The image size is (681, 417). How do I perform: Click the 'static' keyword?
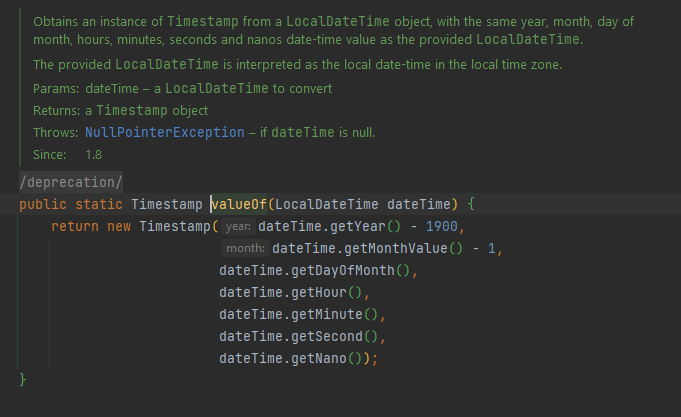click(x=99, y=204)
